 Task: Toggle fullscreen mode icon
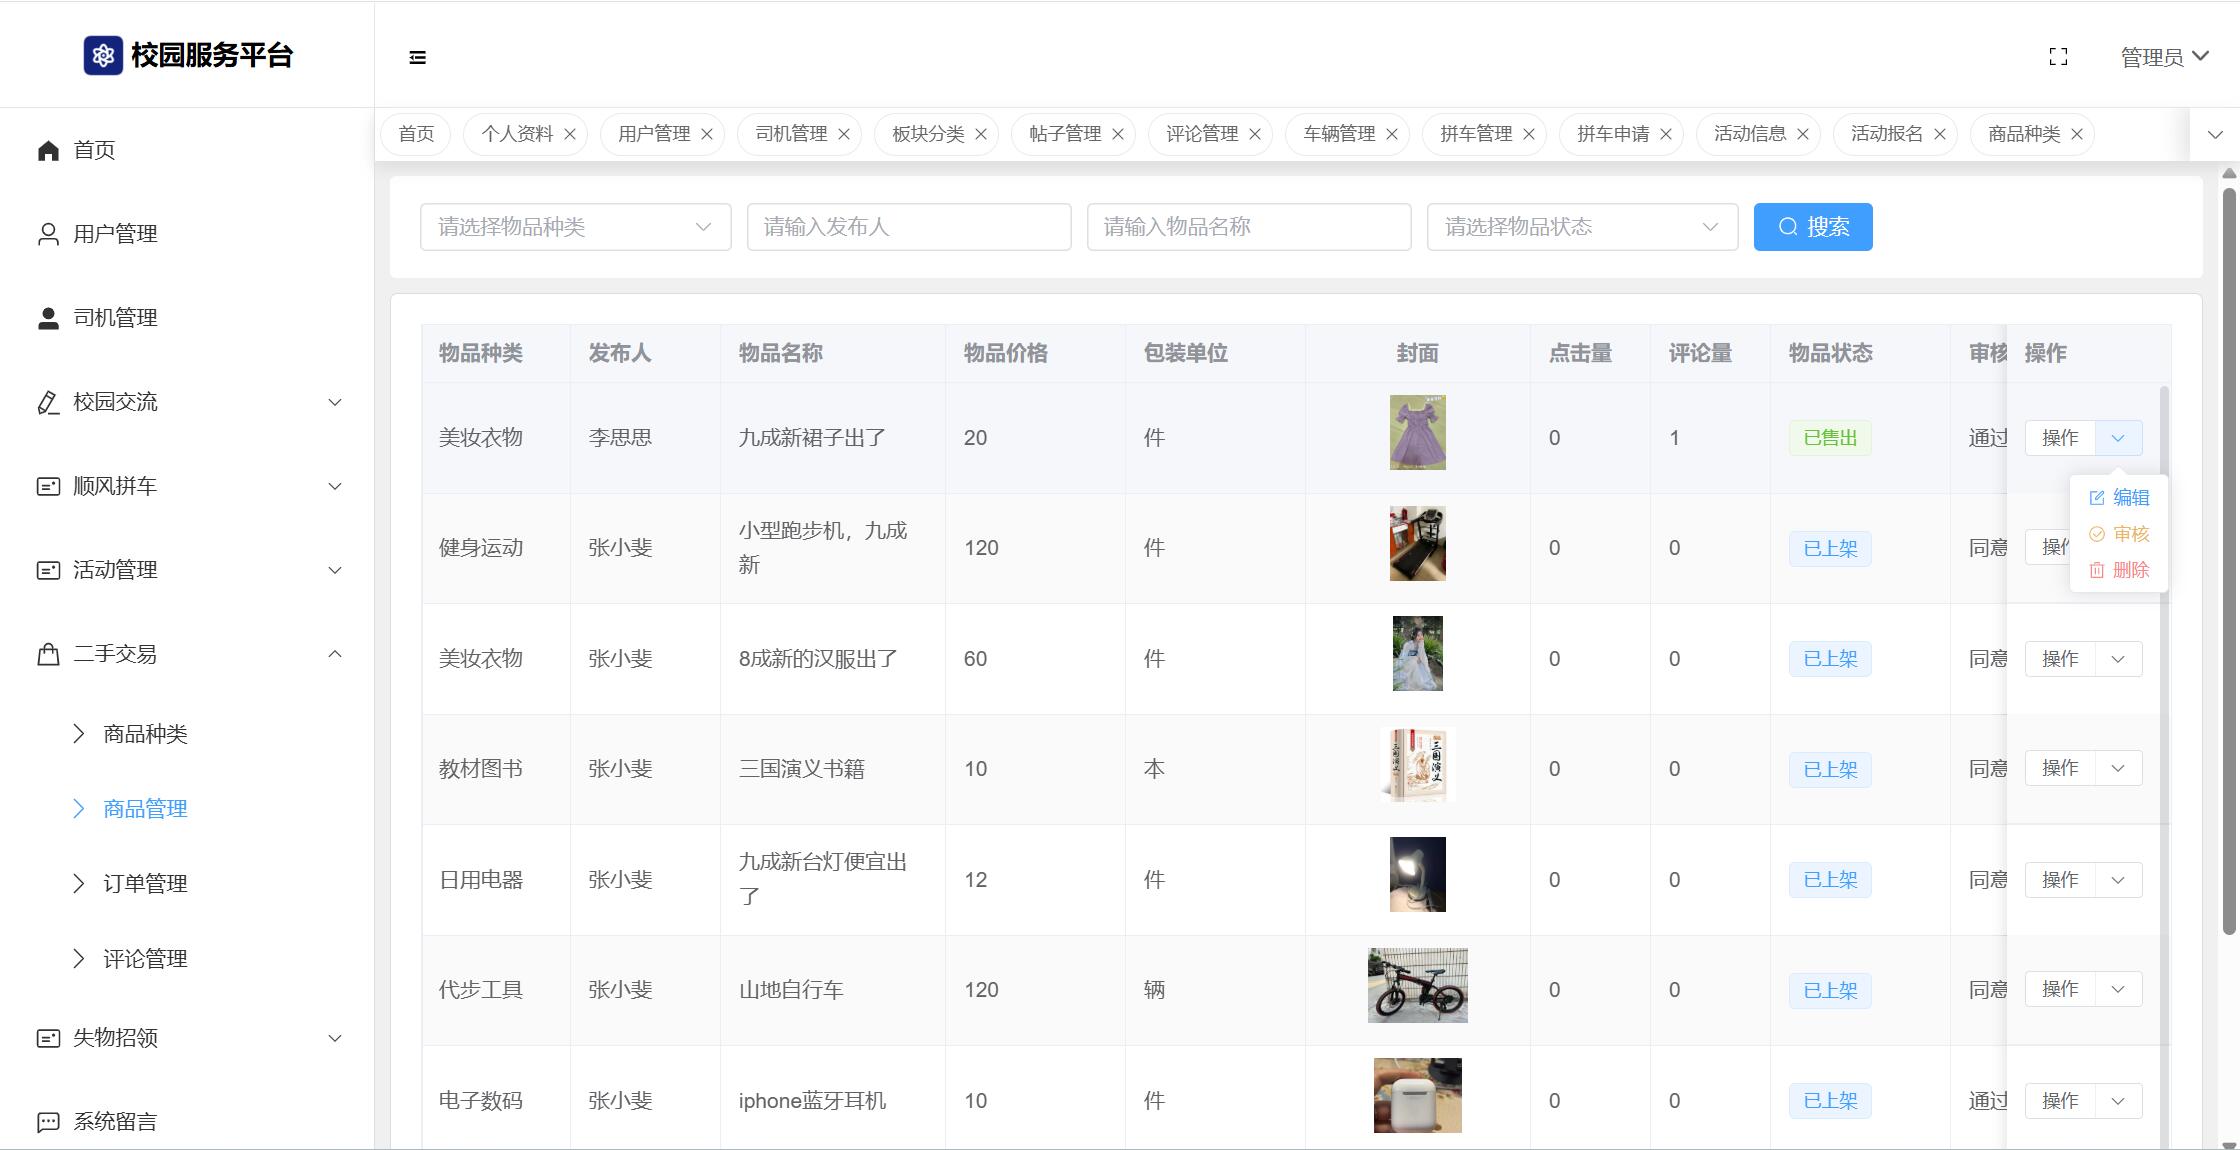[2058, 57]
